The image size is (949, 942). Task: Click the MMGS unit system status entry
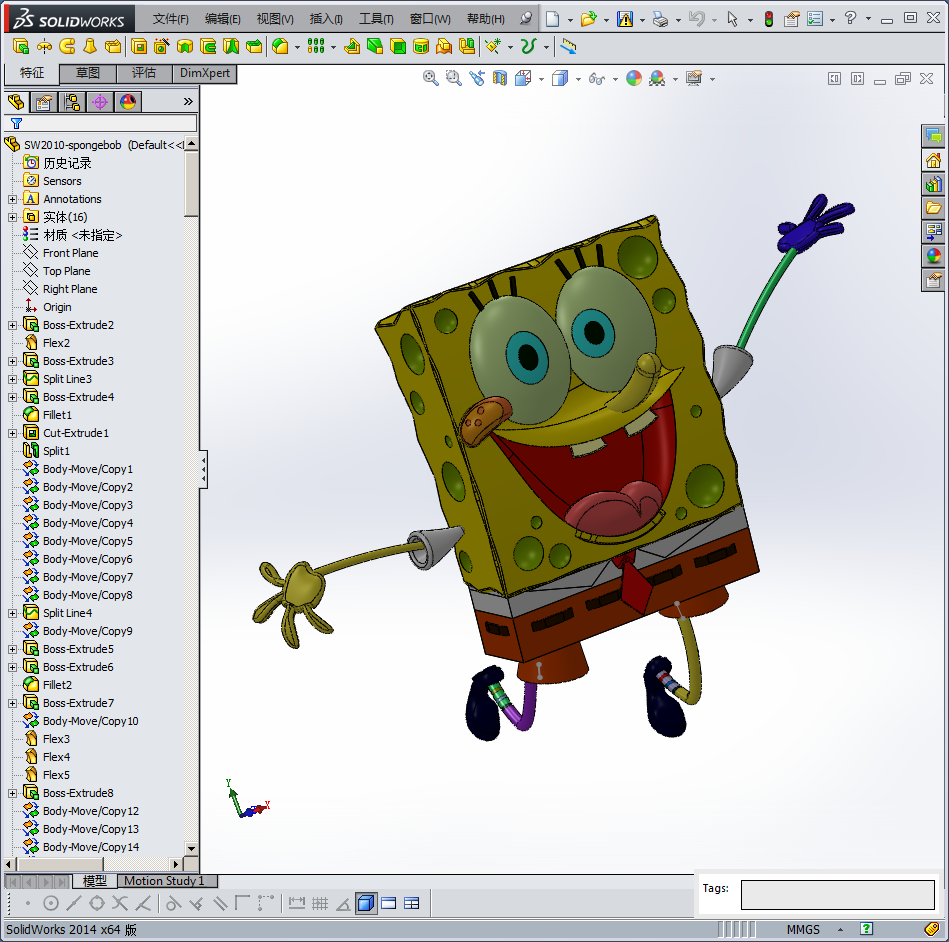point(803,929)
